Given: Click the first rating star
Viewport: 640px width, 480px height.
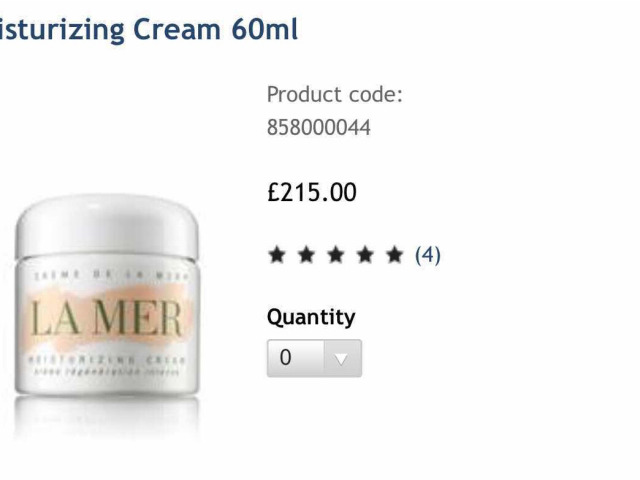Looking at the screenshot, I should tap(277, 255).
